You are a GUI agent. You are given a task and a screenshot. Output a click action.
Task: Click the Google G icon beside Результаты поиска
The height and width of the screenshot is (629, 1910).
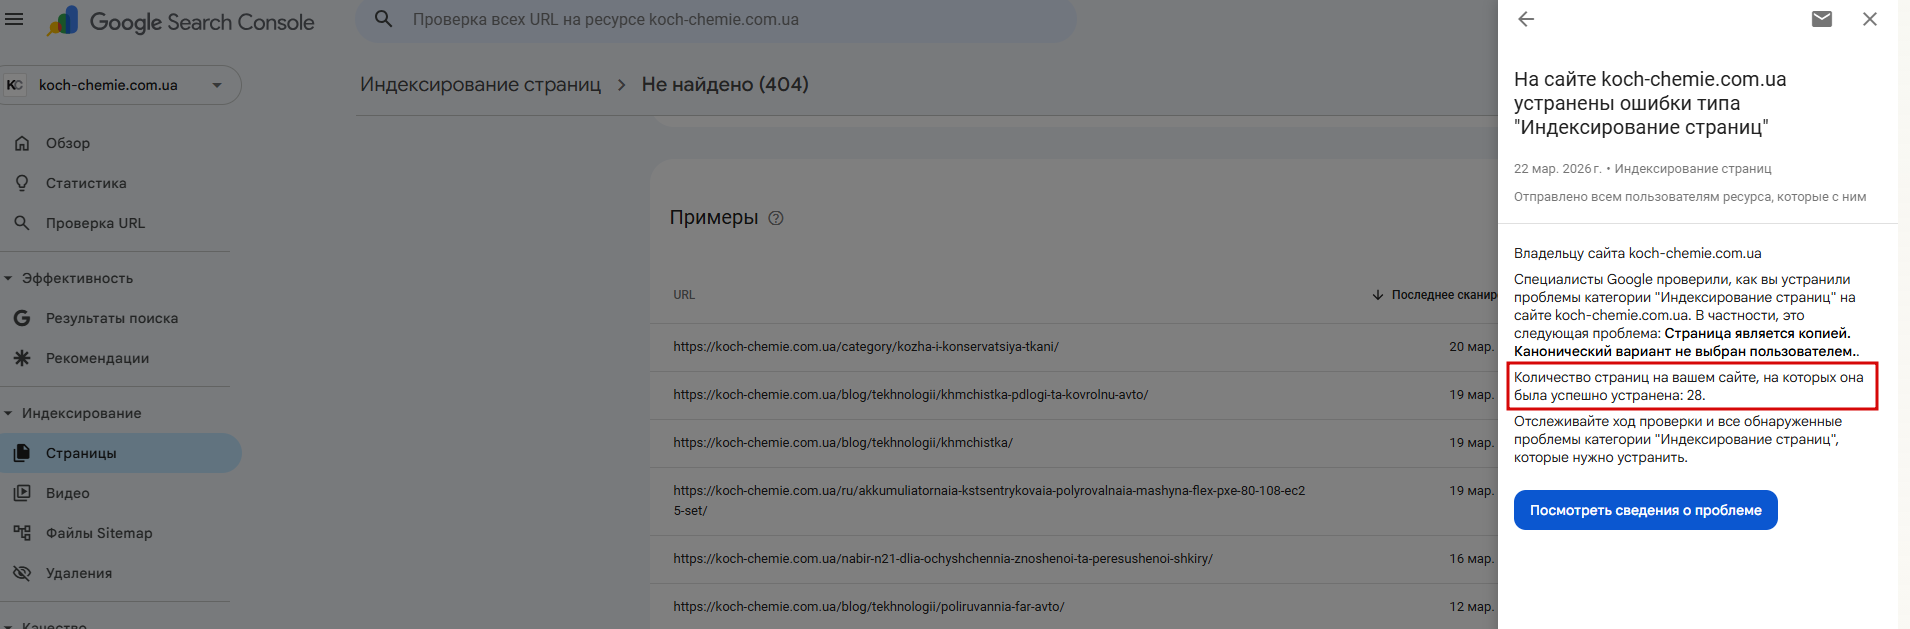point(22,318)
